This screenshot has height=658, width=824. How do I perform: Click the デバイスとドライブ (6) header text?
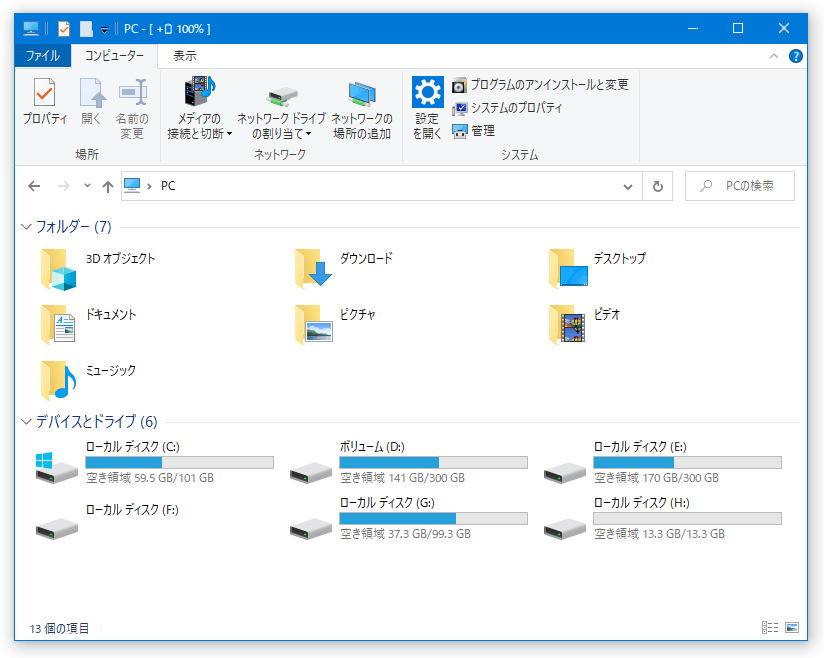coord(96,422)
